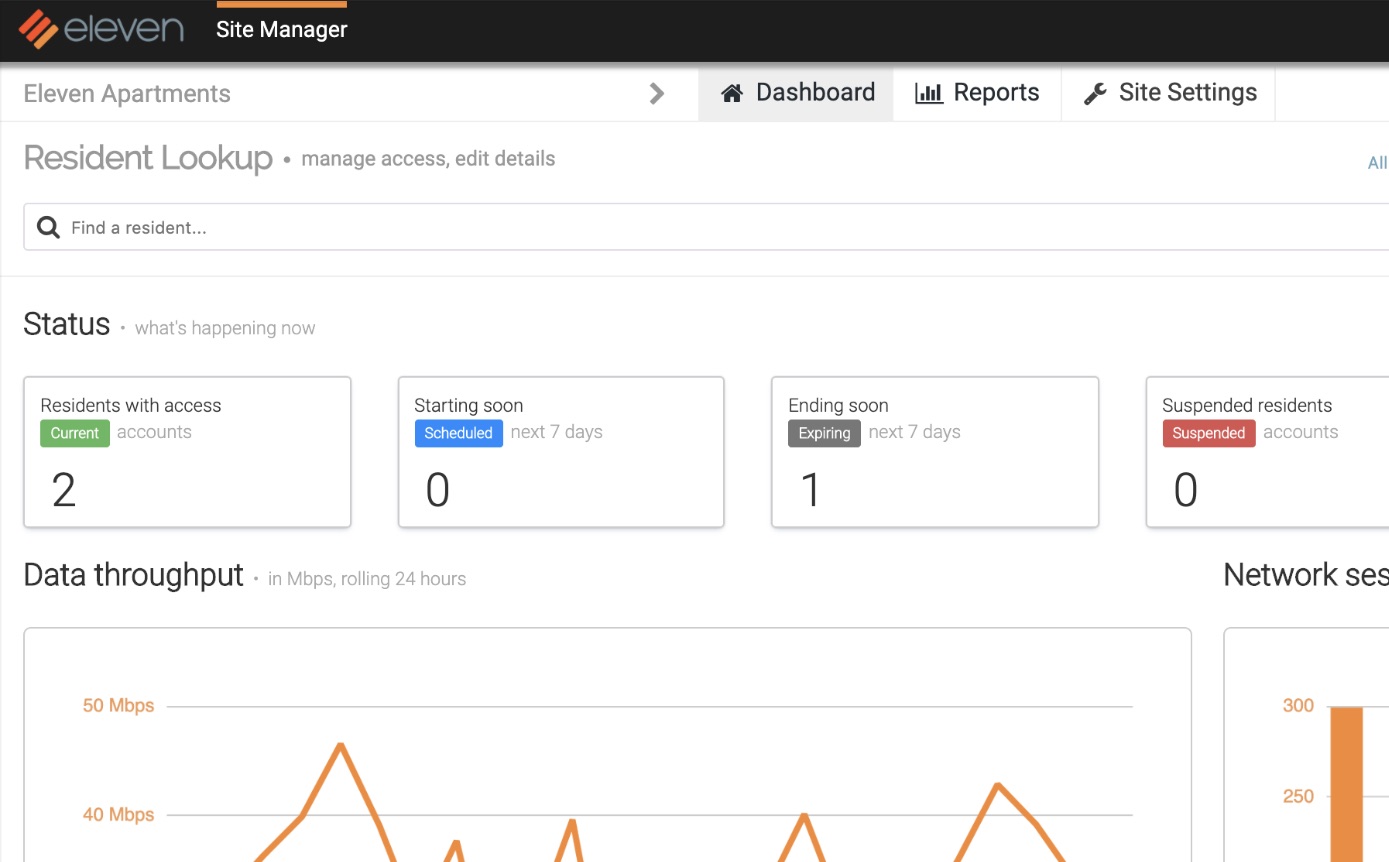The height and width of the screenshot is (862, 1389).
Task: Click the search magnifier icon
Action: pos(48,227)
